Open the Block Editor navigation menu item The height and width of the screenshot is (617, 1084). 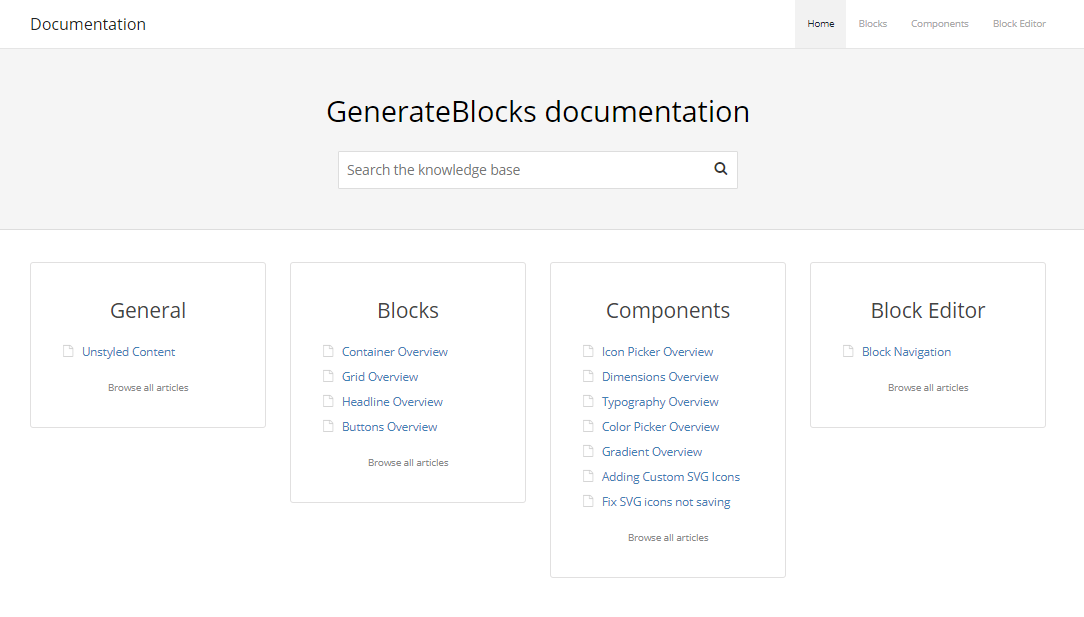(1019, 23)
